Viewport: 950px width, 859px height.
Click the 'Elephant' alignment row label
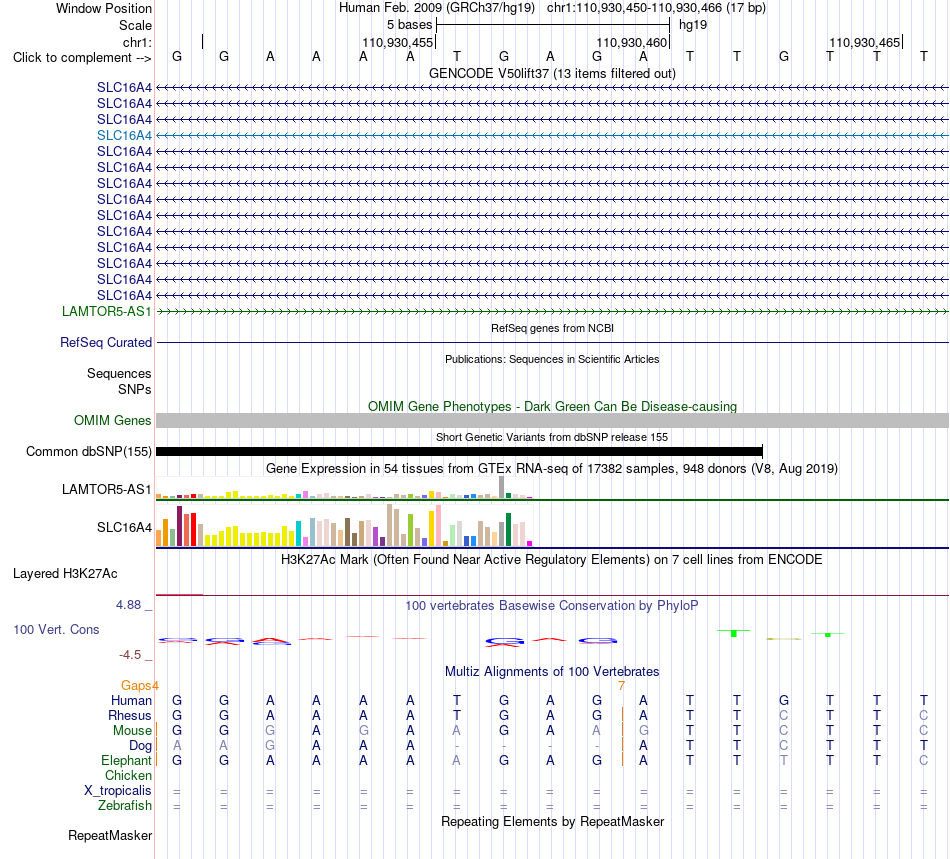[127, 760]
